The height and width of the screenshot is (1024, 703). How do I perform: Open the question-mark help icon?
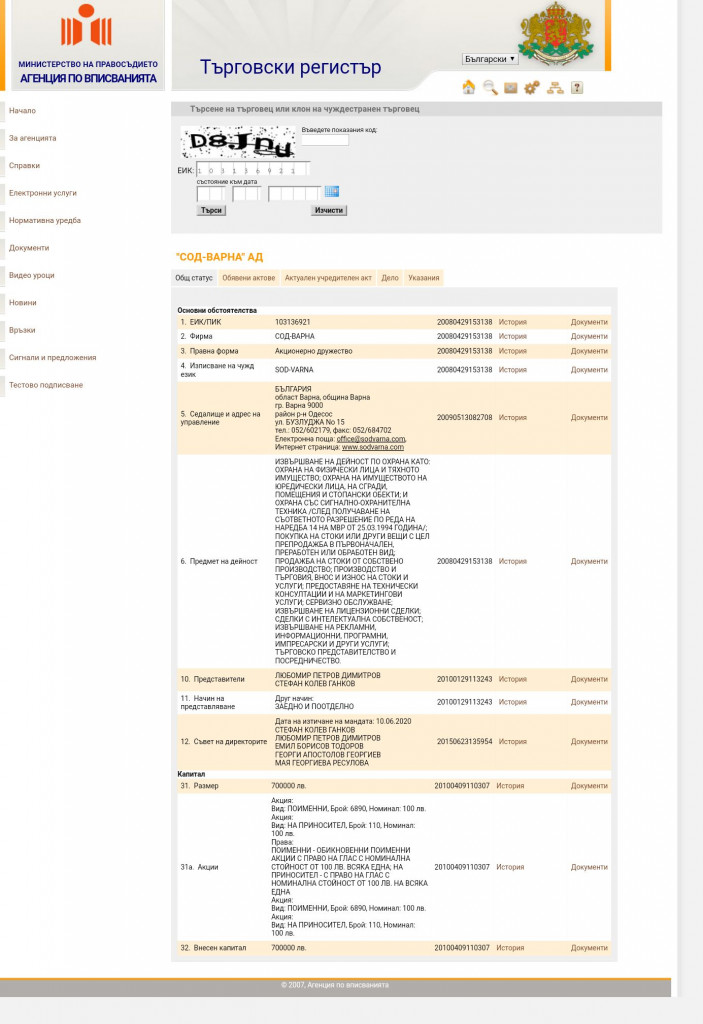[x=577, y=88]
